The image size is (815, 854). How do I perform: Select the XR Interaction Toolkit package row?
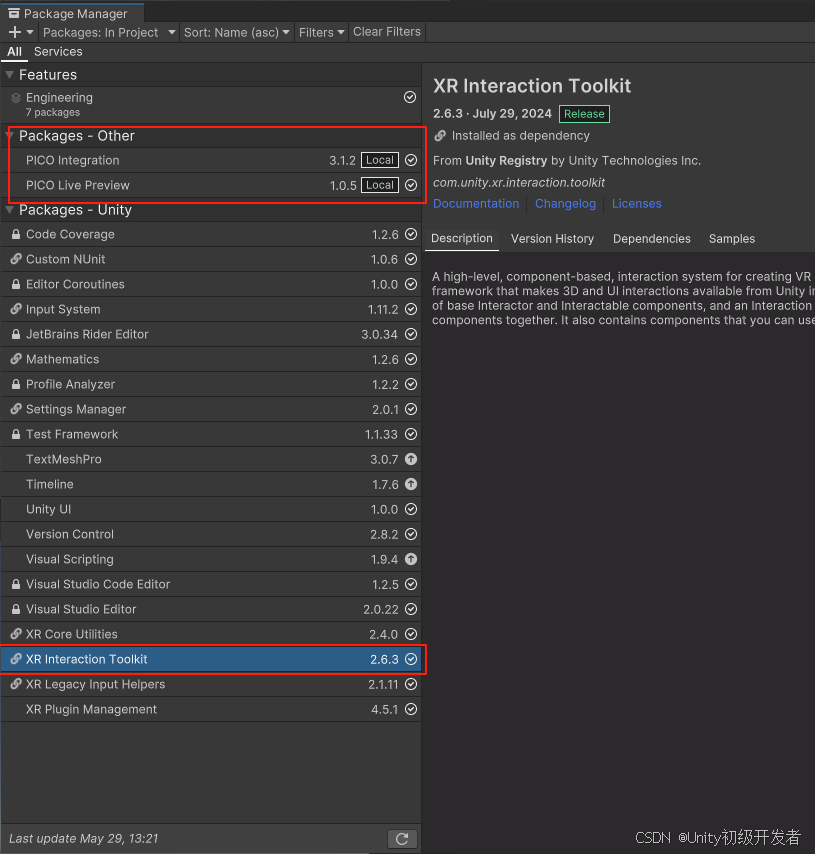tap(211, 659)
